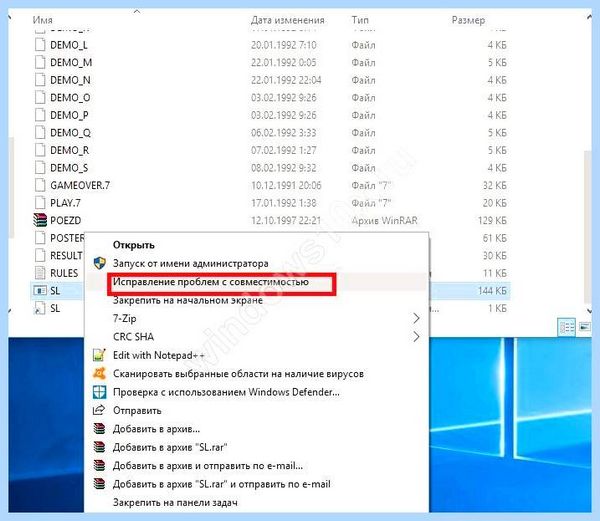This screenshot has height=521, width=600.
Task: Click scrollbar up arrow of file list
Action: tap(589, 17)
